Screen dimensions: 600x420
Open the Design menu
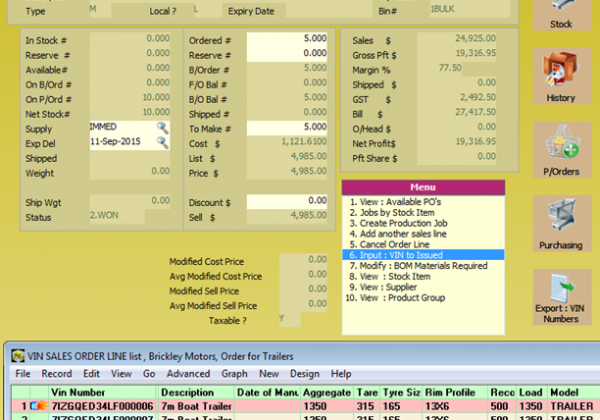click(305, 374)
